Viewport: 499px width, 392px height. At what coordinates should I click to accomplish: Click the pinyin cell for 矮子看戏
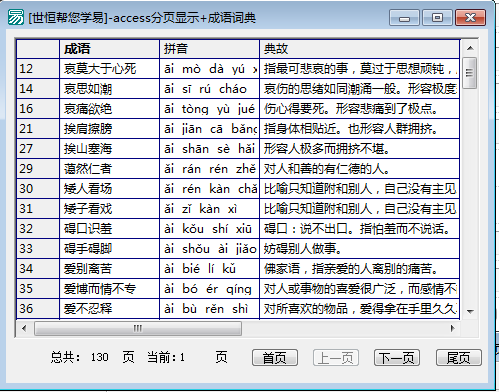(x=209, y=209)
